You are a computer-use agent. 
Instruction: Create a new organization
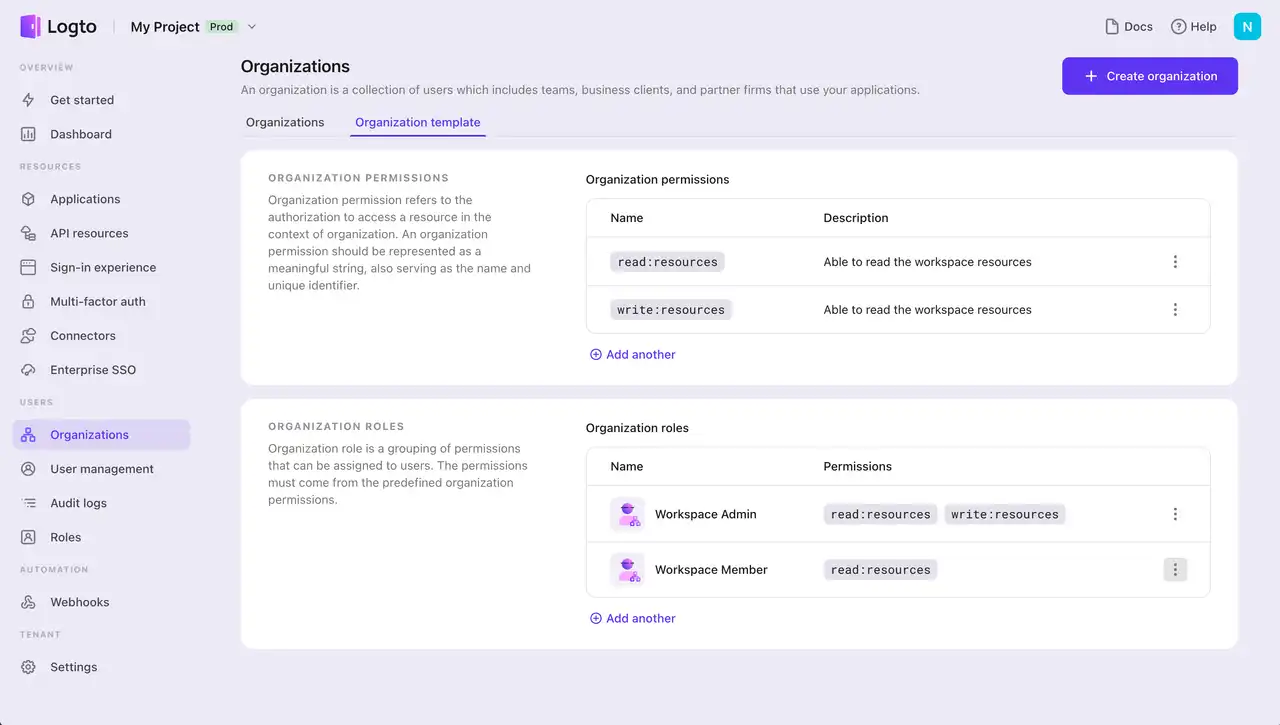tap(1149, 76)
